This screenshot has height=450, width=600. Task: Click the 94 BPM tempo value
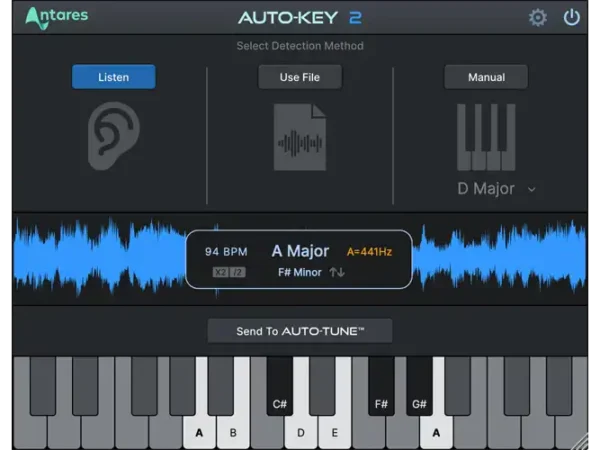(226, 252)
